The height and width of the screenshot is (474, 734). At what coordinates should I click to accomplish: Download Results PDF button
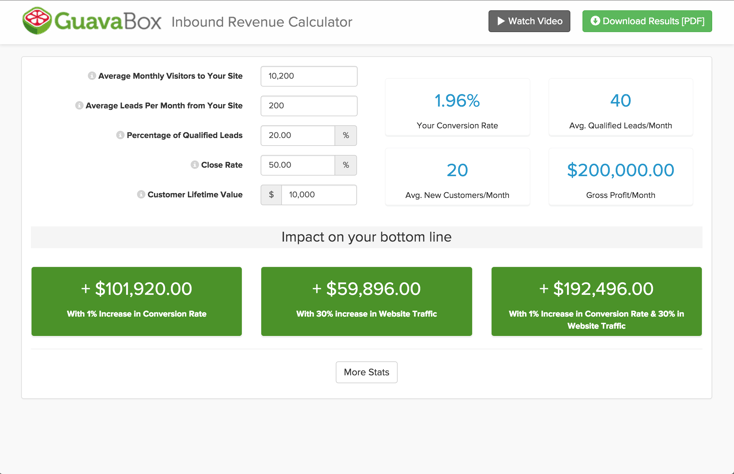[647, 21]
